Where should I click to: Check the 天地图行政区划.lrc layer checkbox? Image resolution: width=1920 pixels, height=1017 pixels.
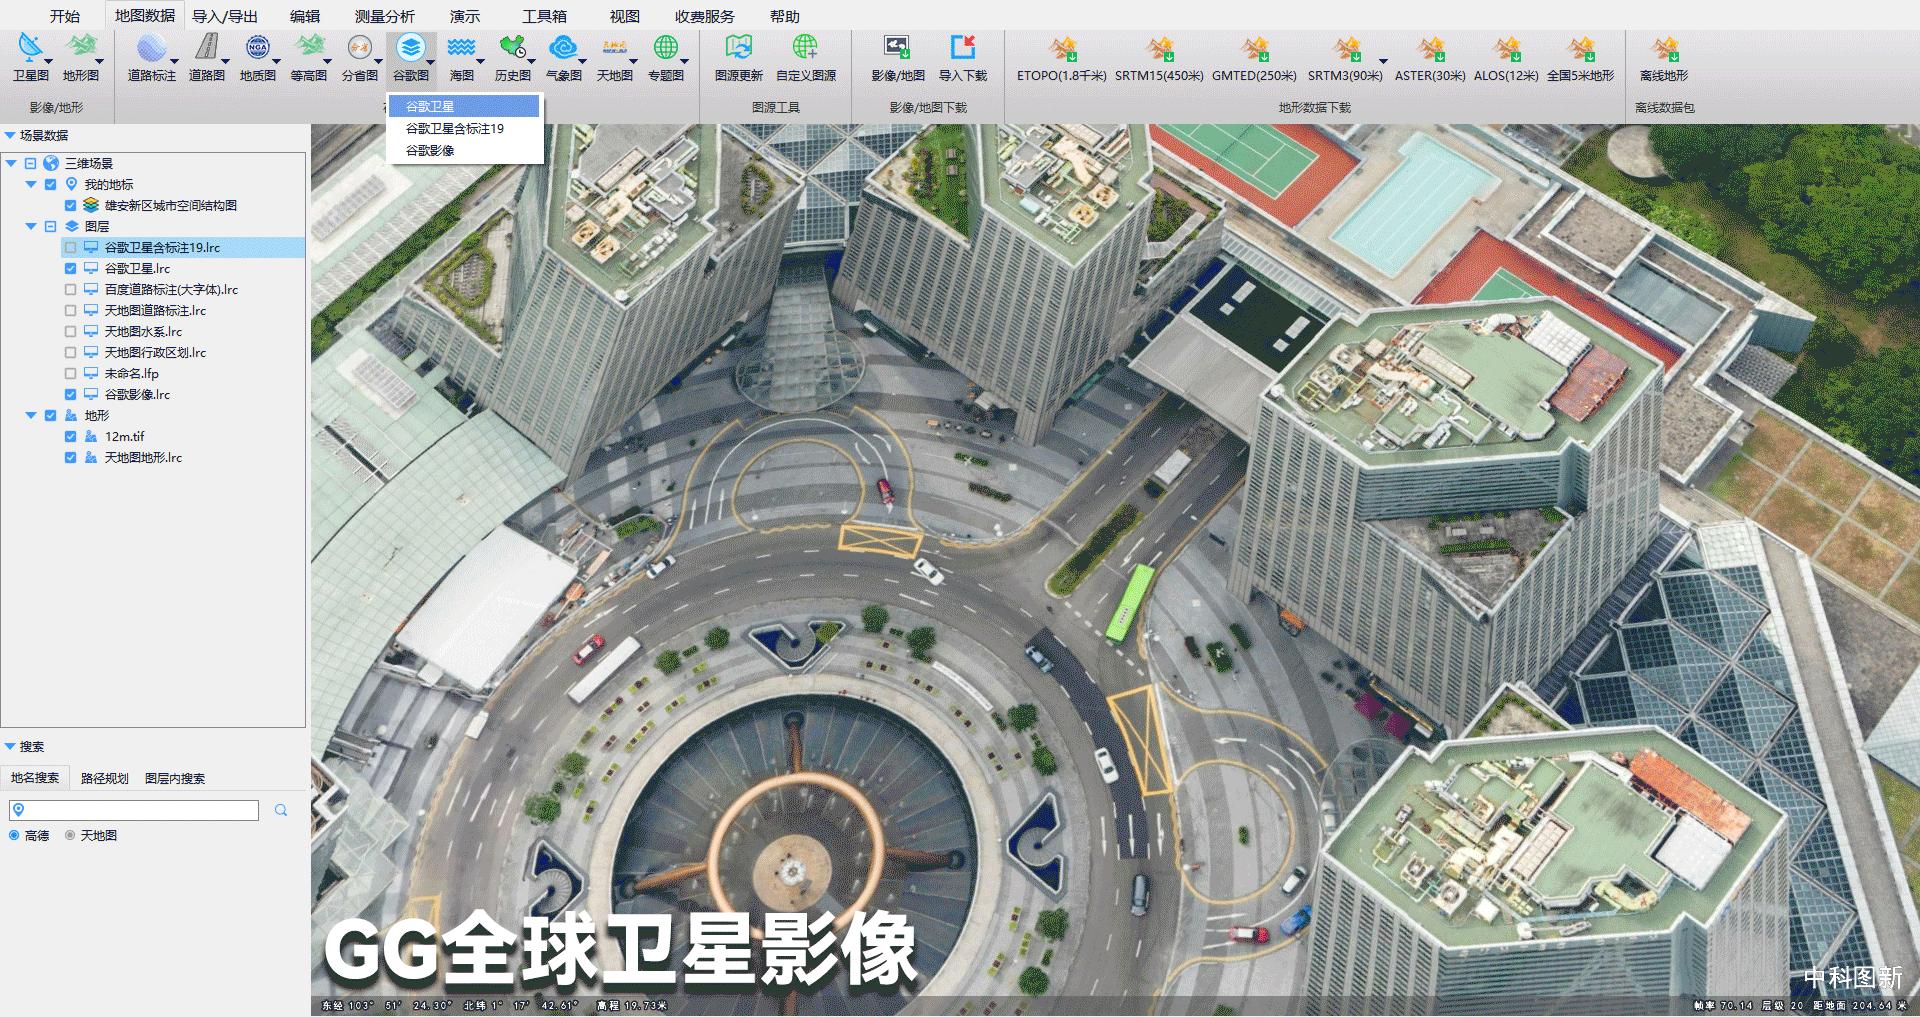tap(70, 352)
